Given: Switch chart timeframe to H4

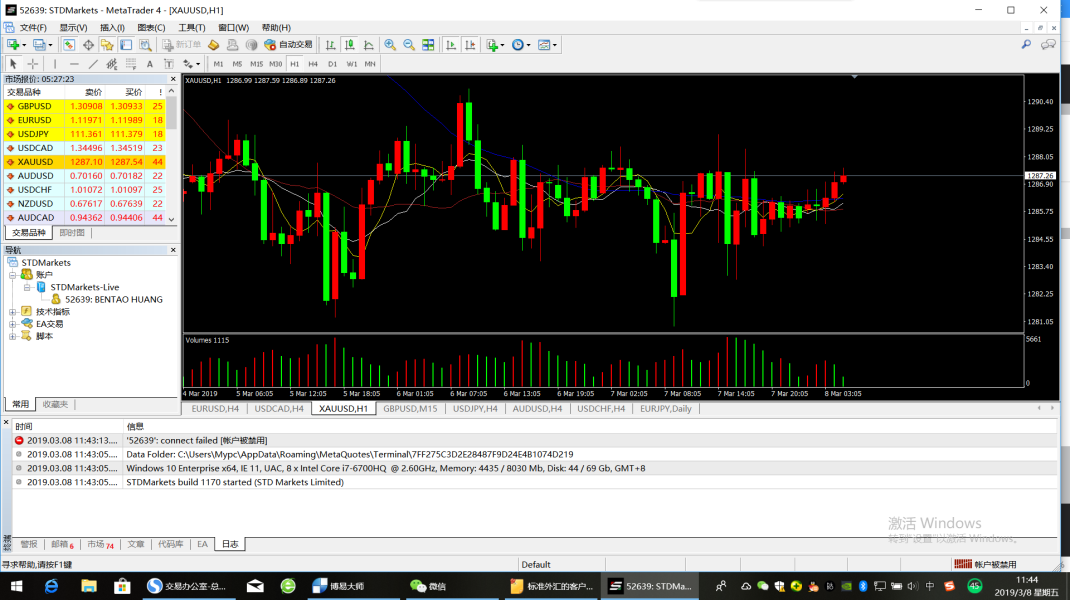Looking at the screenshot, I should point(313,64).
